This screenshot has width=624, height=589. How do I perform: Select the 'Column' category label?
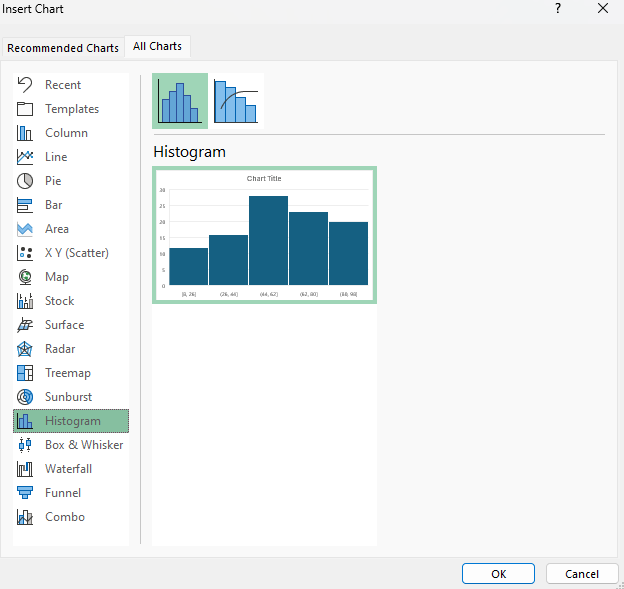[66, 133]
